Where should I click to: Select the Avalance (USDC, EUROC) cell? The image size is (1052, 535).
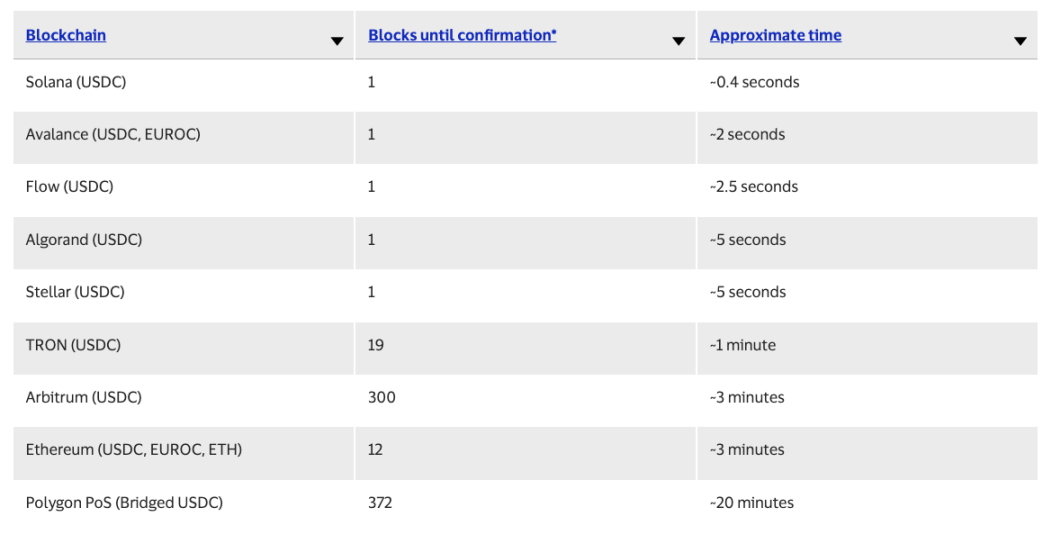[113, 134]
